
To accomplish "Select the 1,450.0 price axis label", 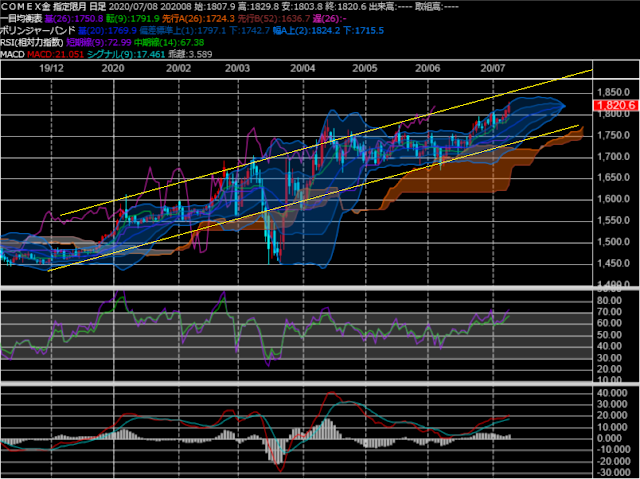I will (613, 263).
